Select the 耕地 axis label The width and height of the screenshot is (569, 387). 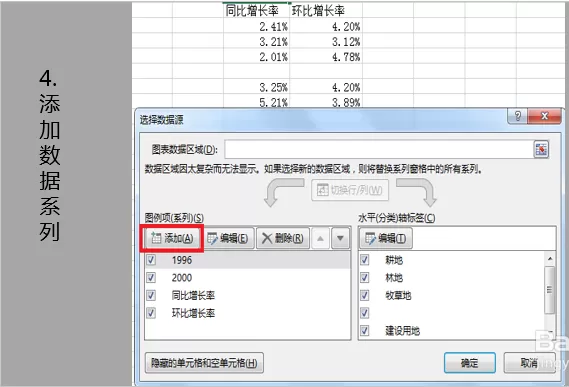[x=394, y=260]
